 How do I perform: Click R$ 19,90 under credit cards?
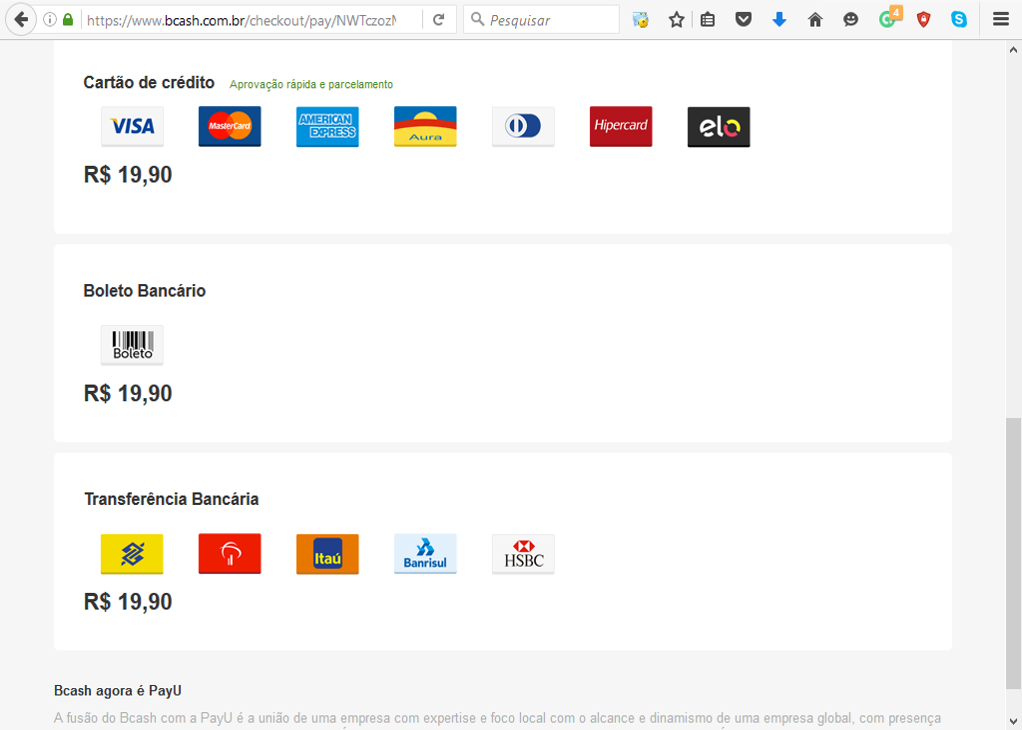(x=128, y=175)
